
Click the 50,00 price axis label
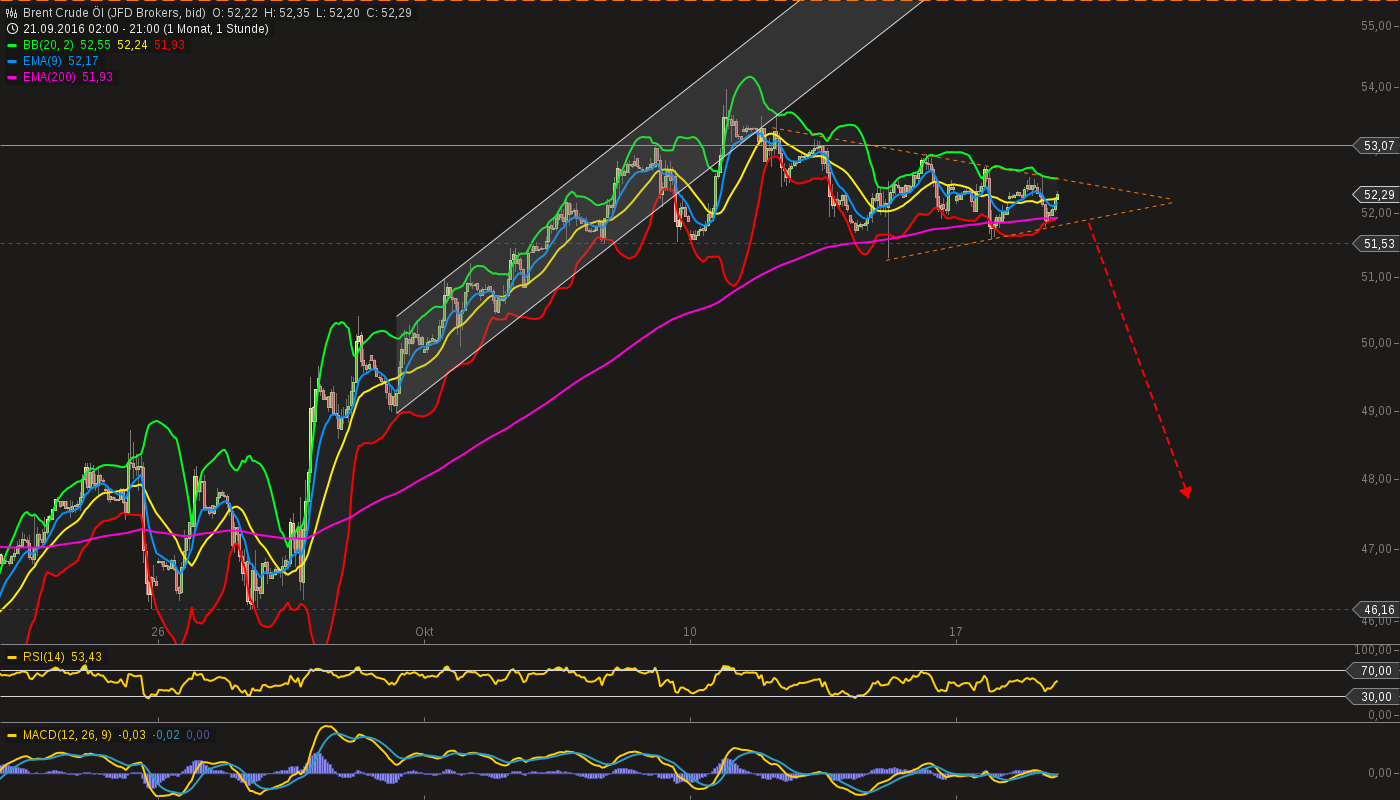tap(1378, 343)
